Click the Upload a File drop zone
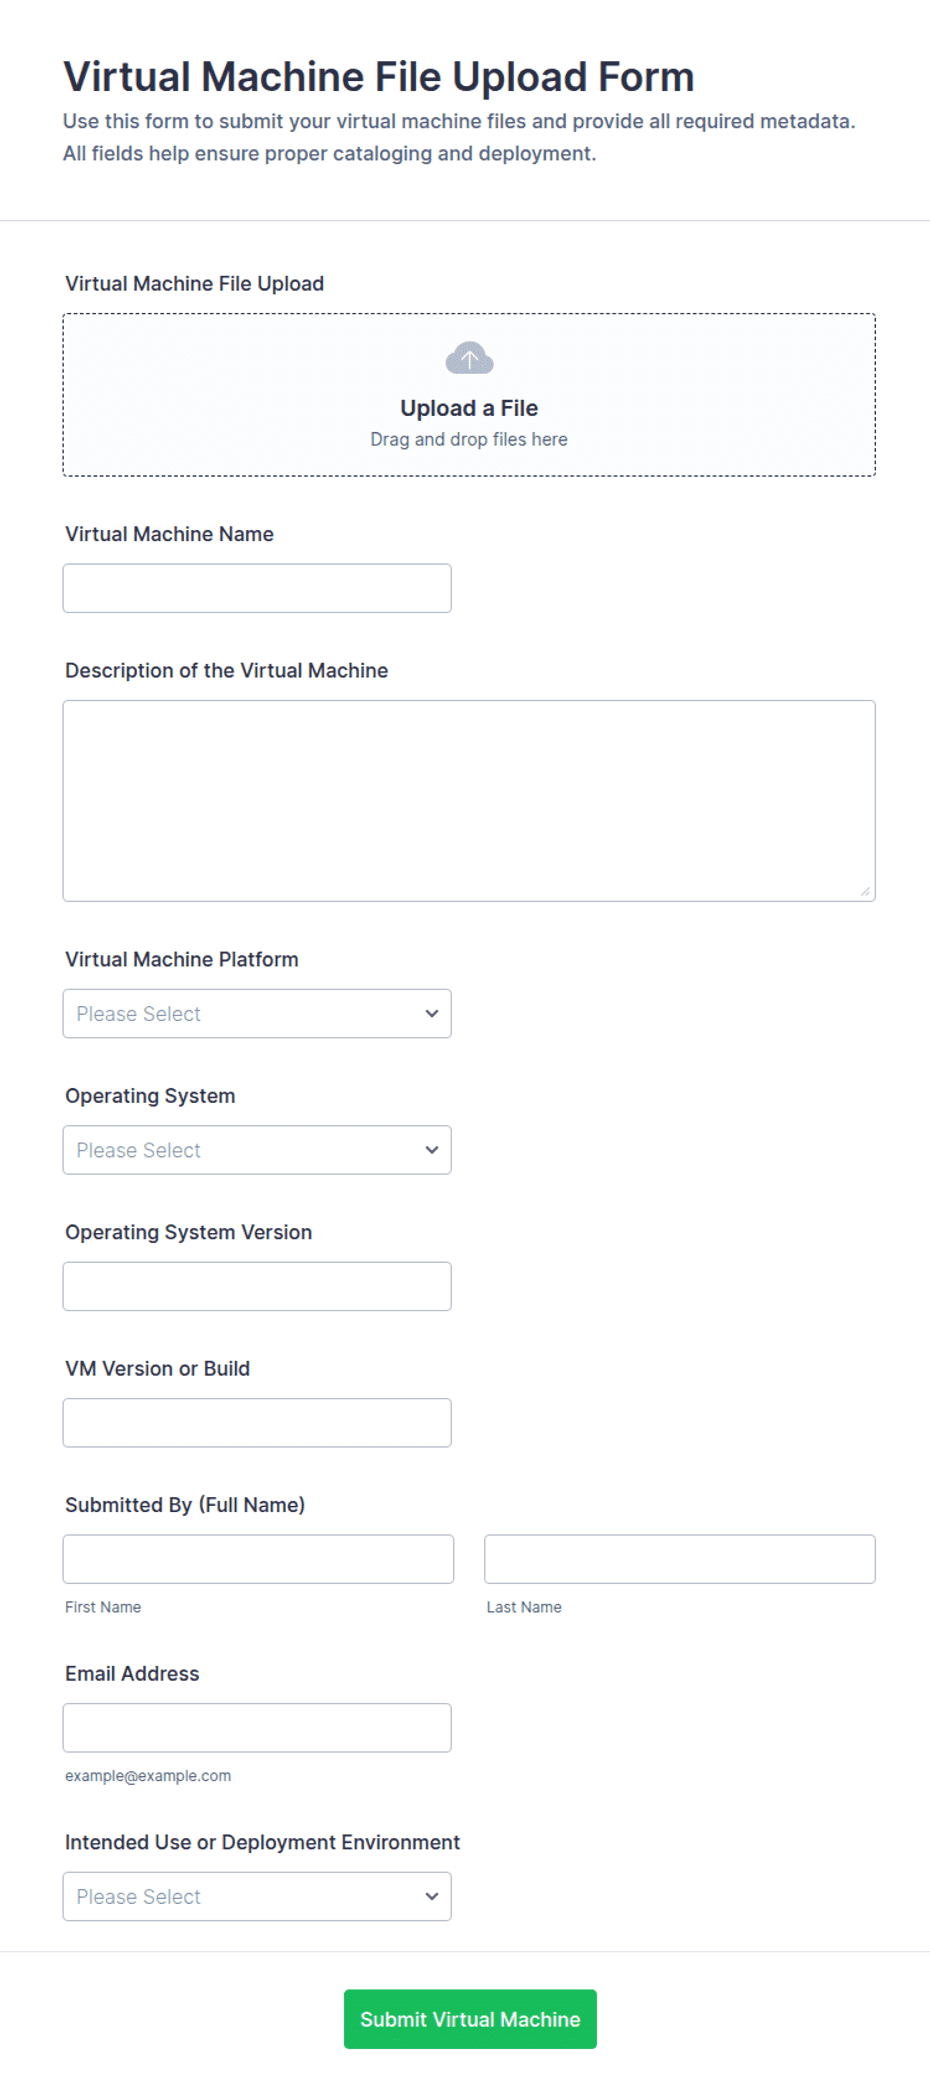 [x=469, y=395]
